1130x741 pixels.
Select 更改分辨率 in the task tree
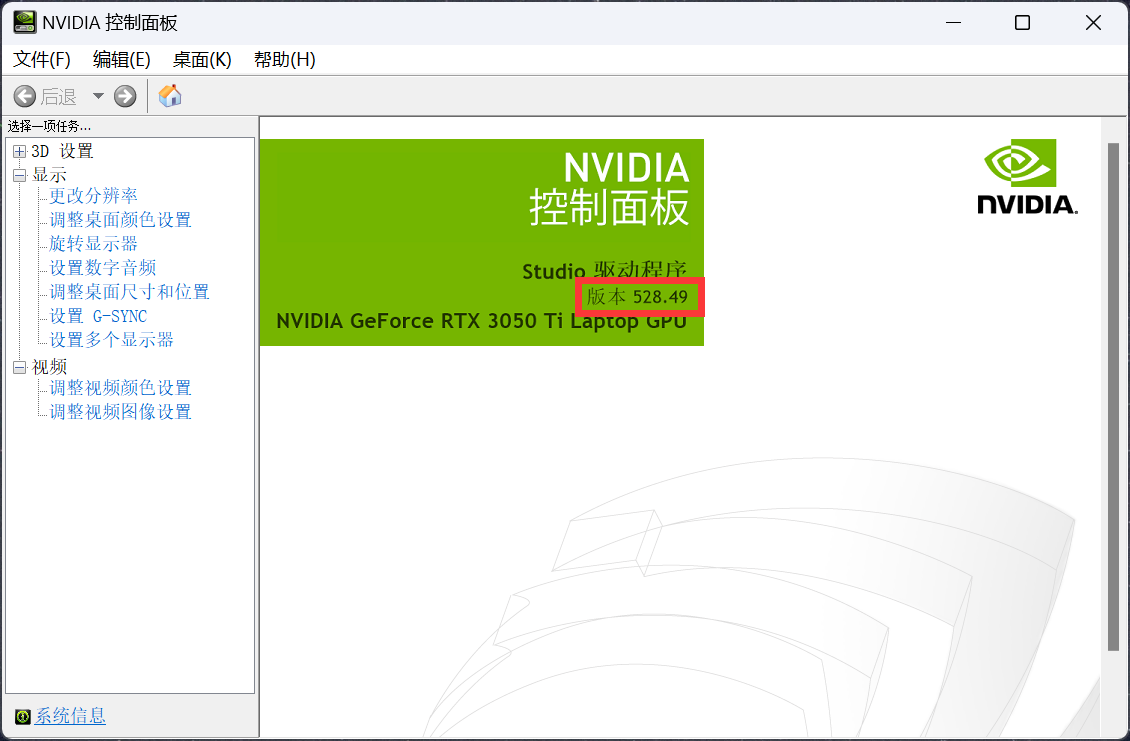(94, 195)
